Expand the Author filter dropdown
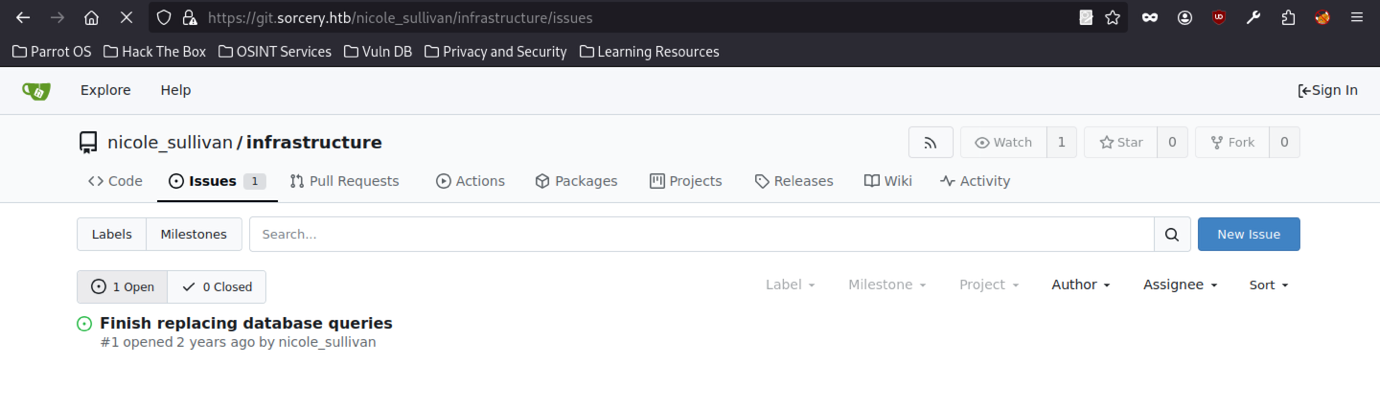 [1080, 285]
